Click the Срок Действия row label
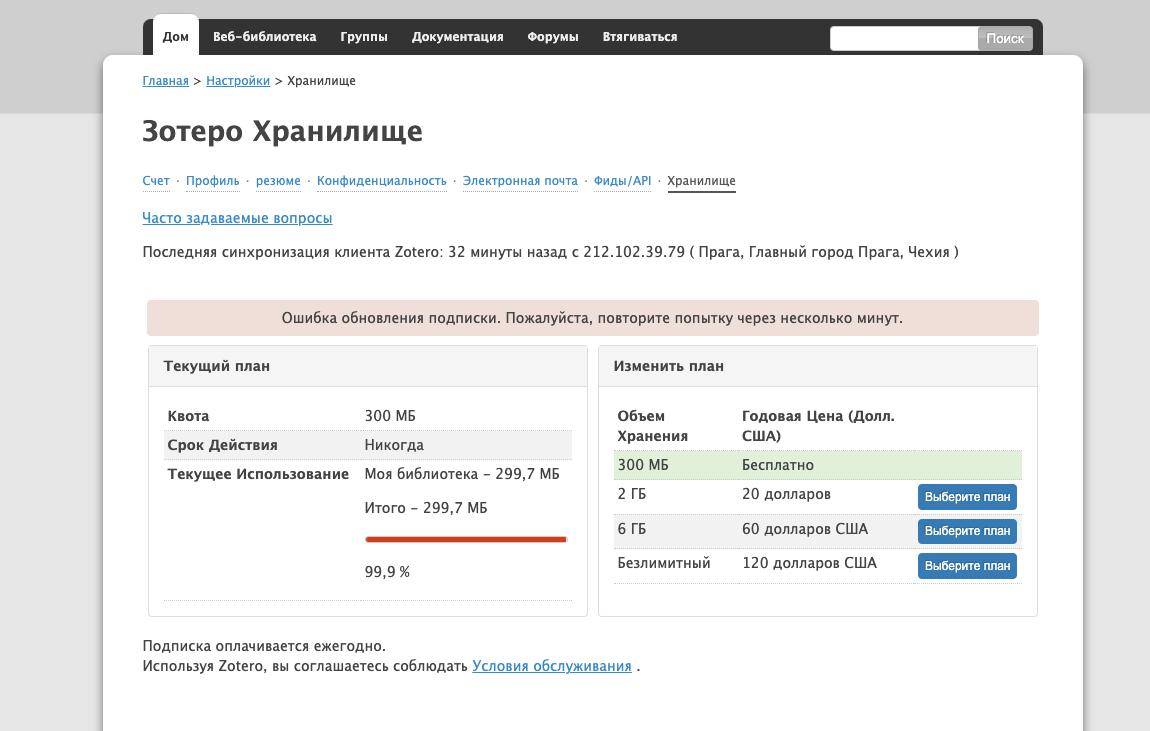 point(222,445)
